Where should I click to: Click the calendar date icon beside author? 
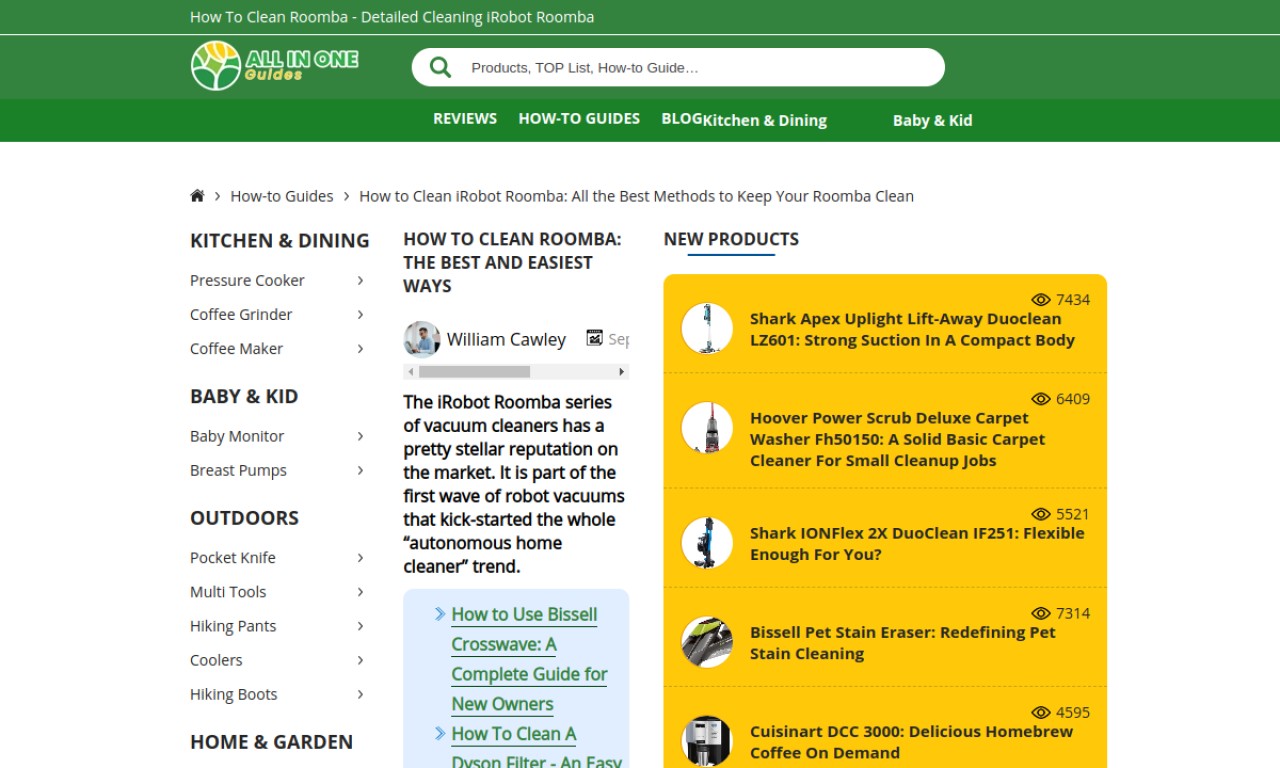[595, 338]
